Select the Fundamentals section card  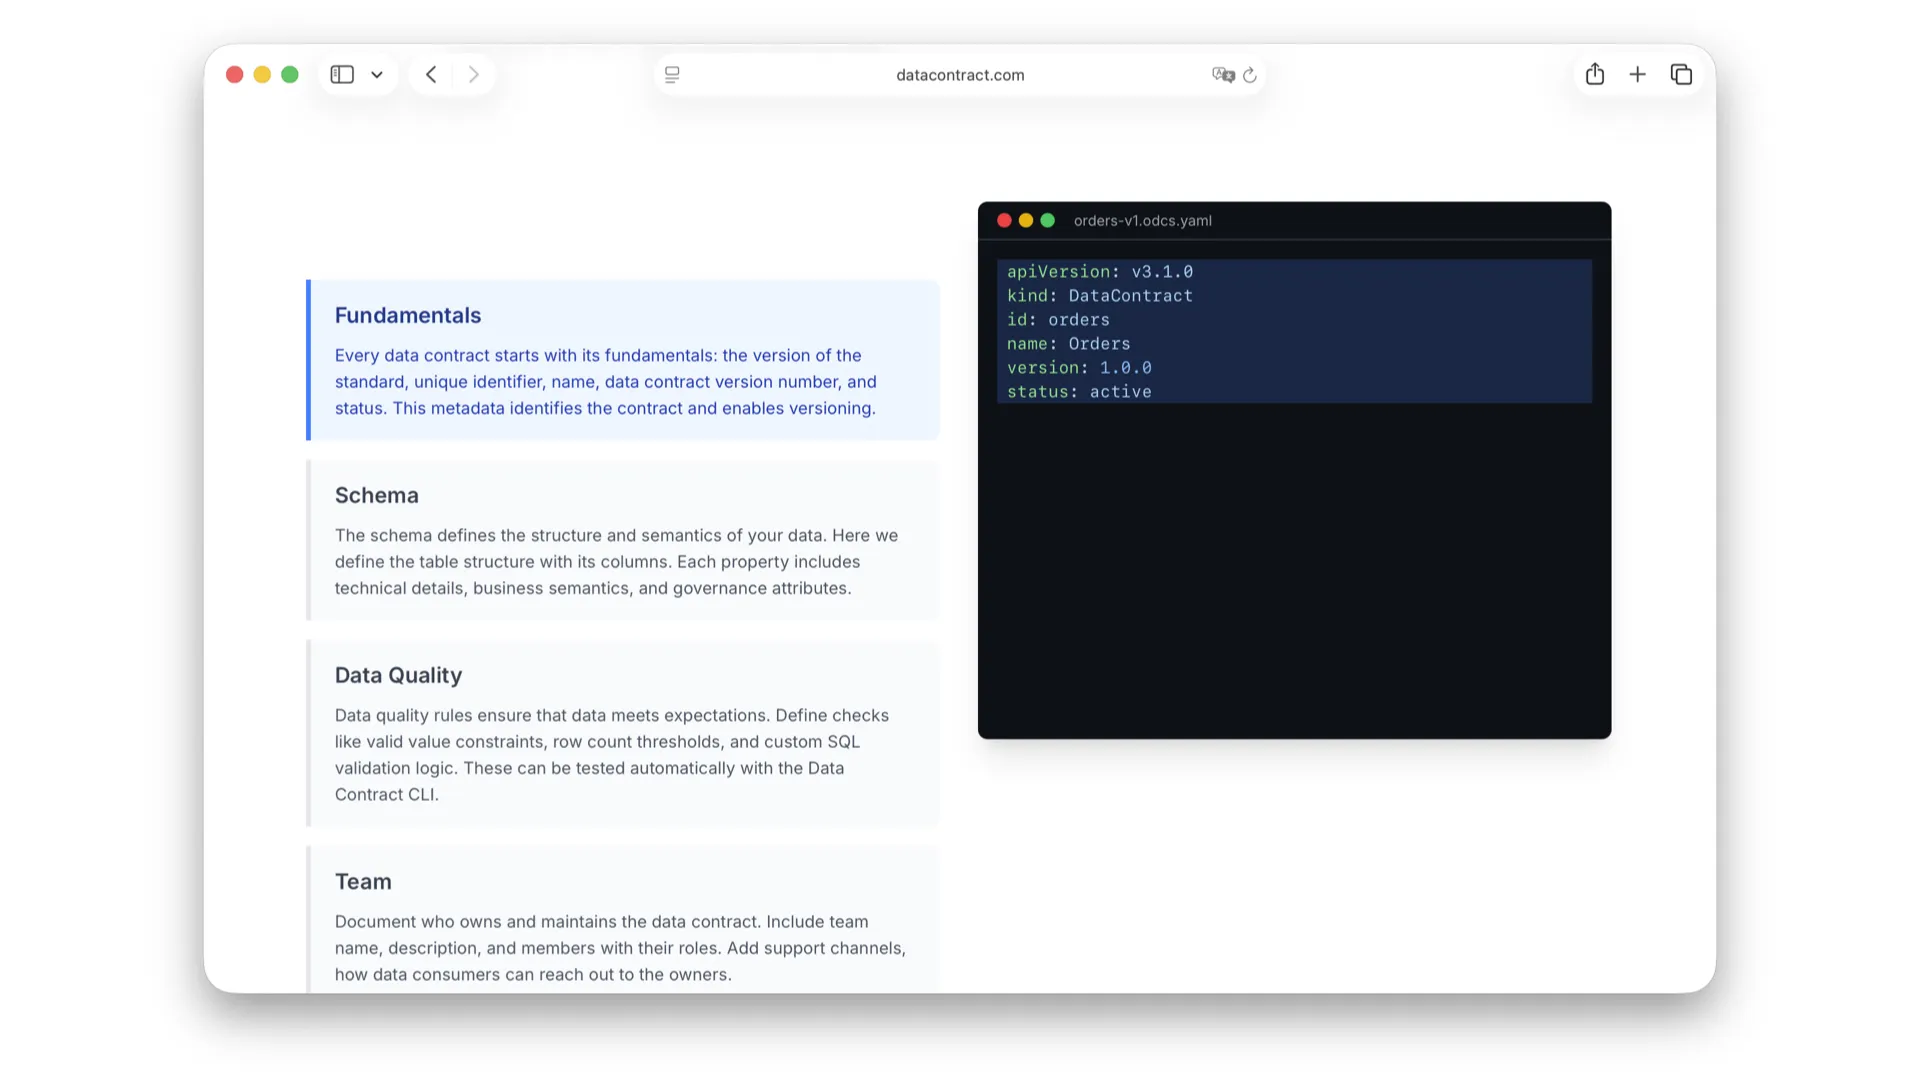pyautogui.click(x=623, y=360)
